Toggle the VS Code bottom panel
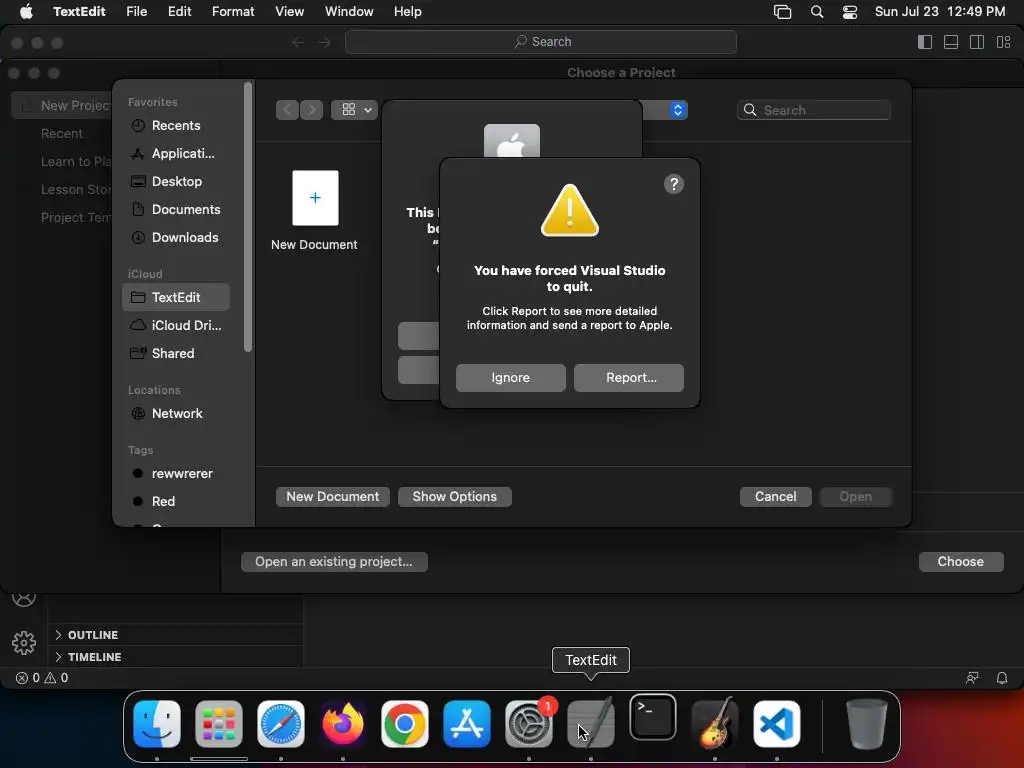 tap(951, 42)
